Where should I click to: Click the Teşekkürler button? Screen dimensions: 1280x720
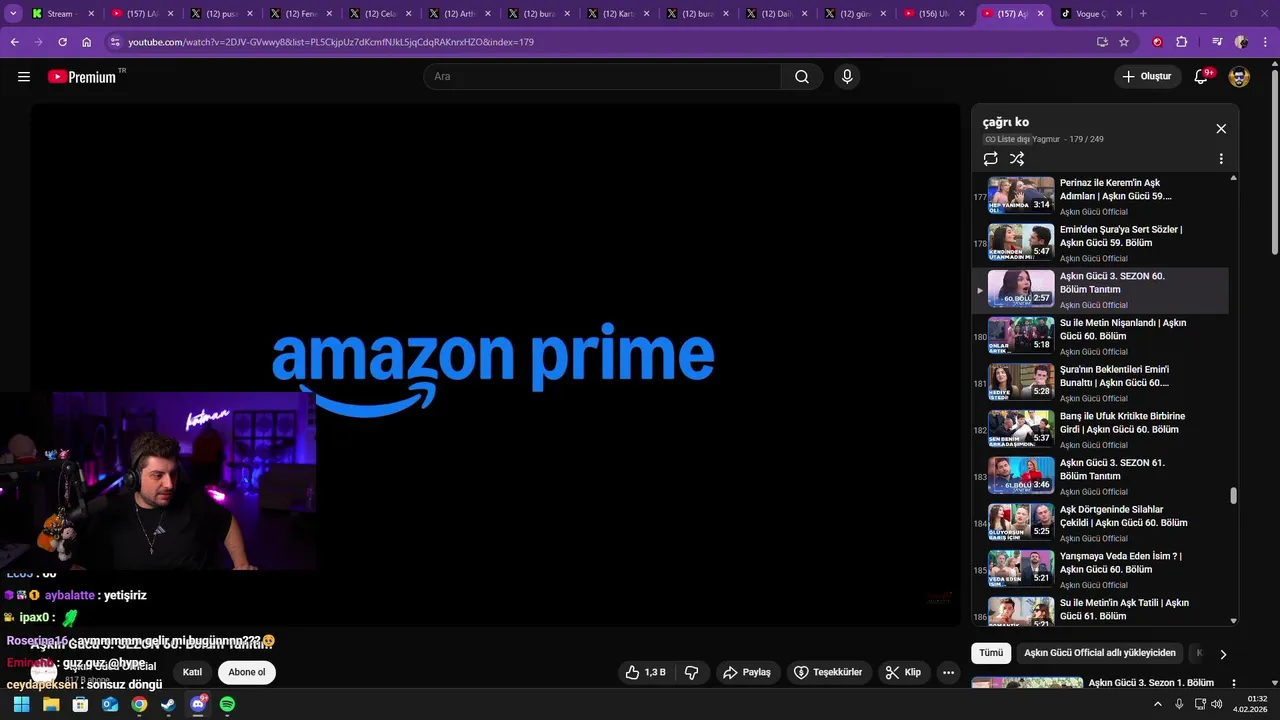tap(828, 673)
